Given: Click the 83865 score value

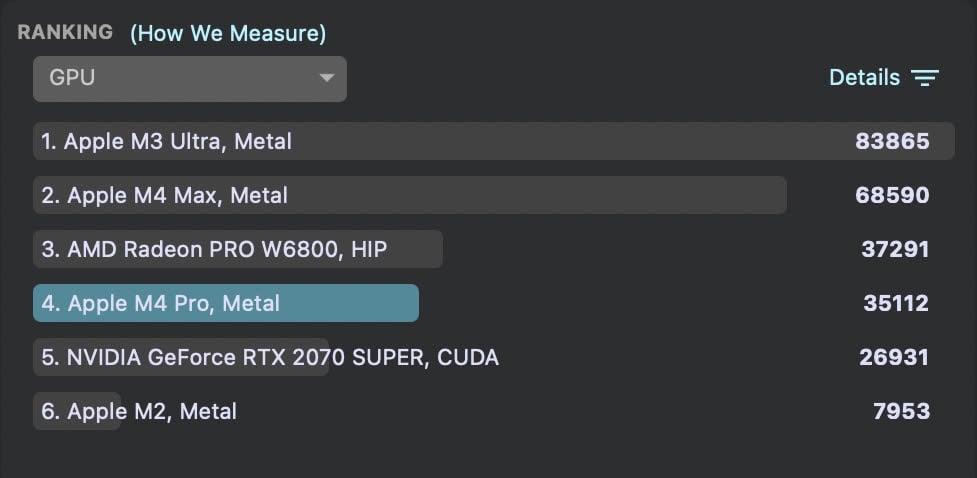Looking at the screenshot, I should (x=892, y=141).
